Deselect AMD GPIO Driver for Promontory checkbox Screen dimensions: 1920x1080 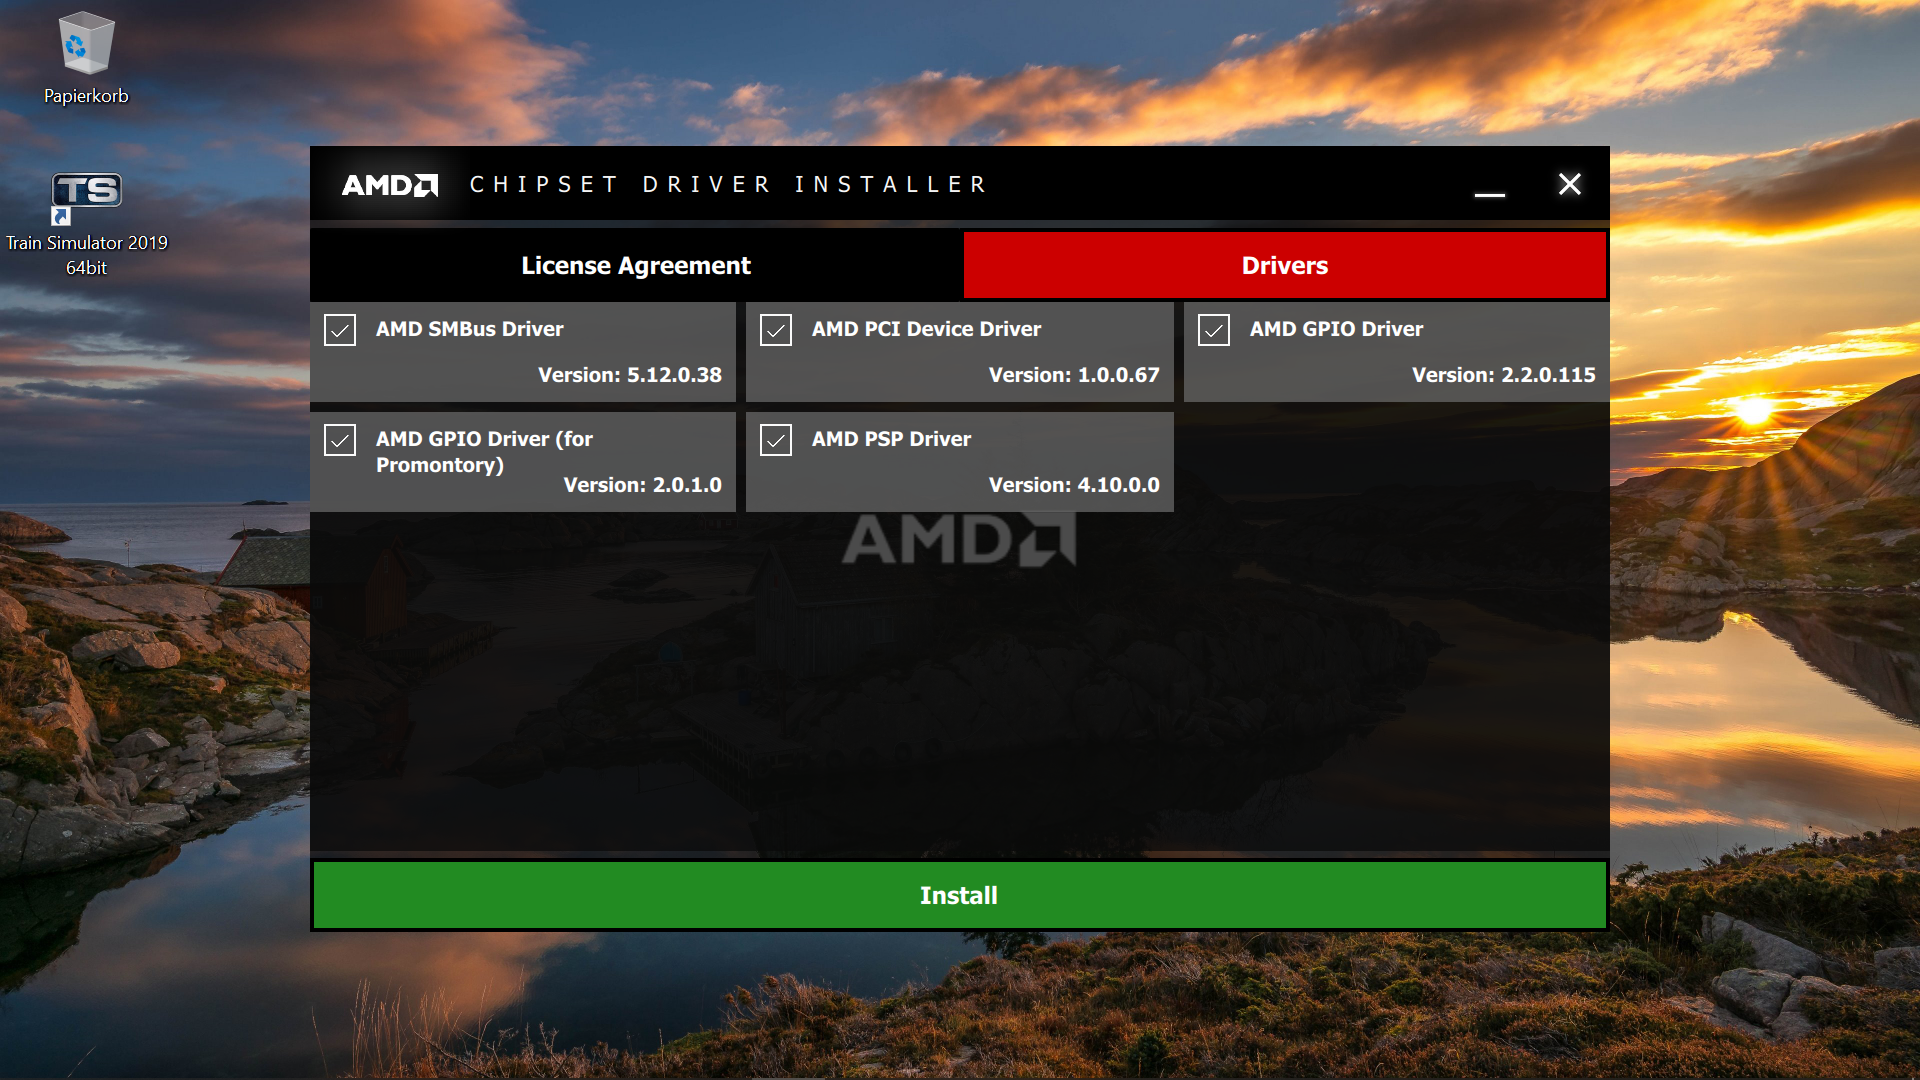[340, 440]
